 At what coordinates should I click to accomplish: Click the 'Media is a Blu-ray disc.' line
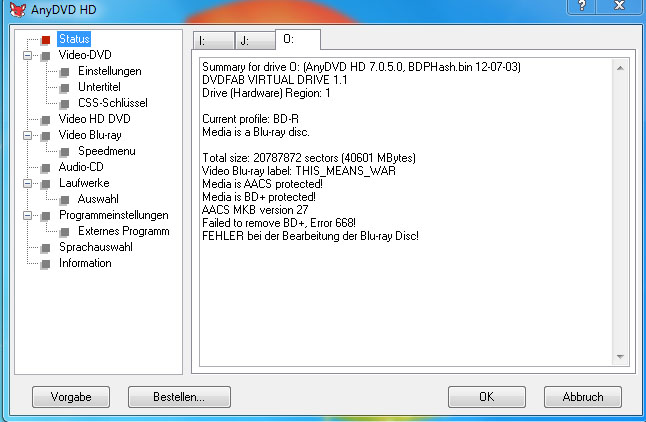tap(256, 132)
